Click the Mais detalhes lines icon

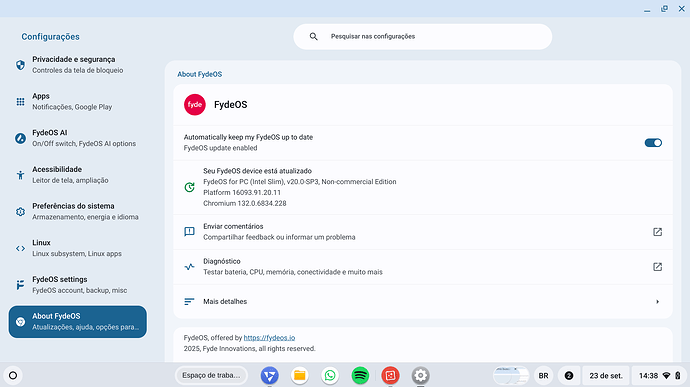(189, 302)
